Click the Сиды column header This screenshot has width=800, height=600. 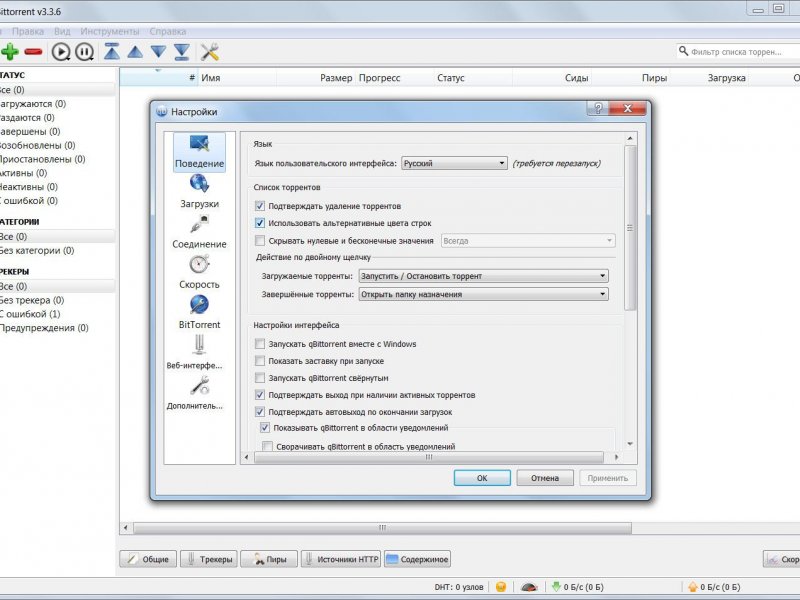tap(552, 78)
